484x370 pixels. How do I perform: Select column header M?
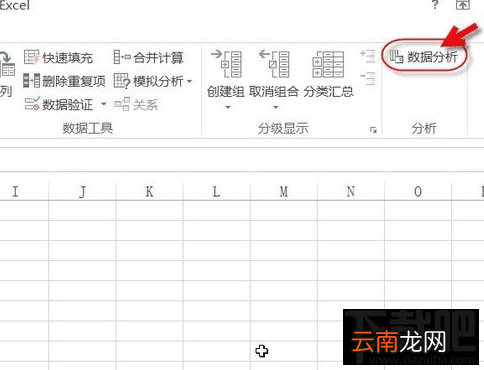[x=284, y=191]
